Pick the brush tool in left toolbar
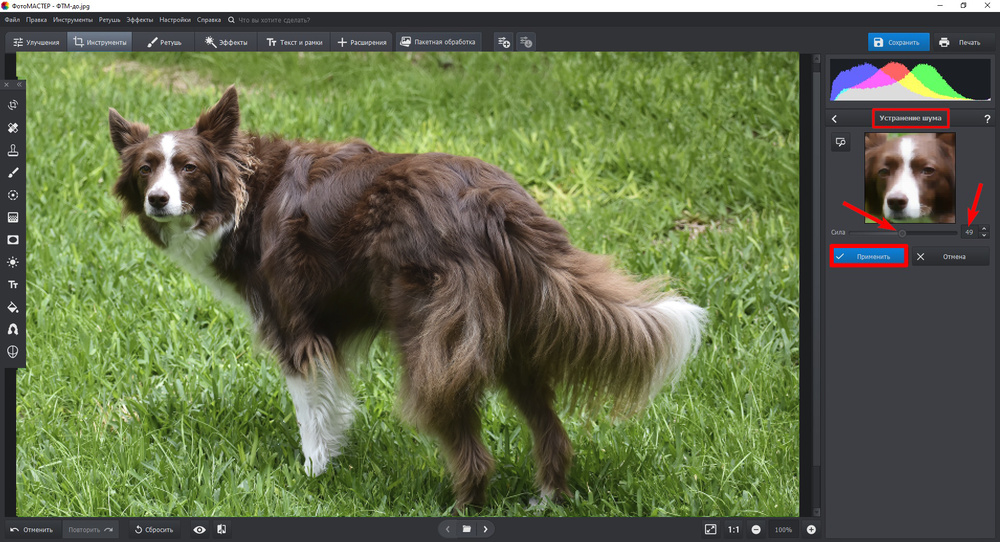 click(x=13, y=173)
